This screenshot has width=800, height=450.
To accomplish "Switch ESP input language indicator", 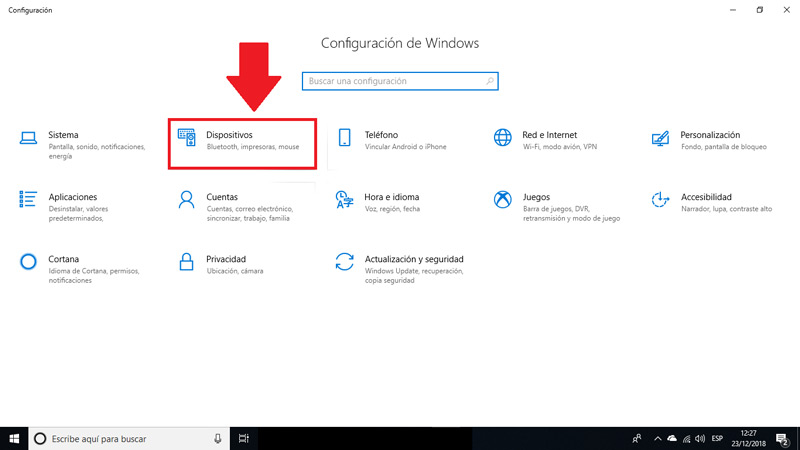I will click(717, 438).
